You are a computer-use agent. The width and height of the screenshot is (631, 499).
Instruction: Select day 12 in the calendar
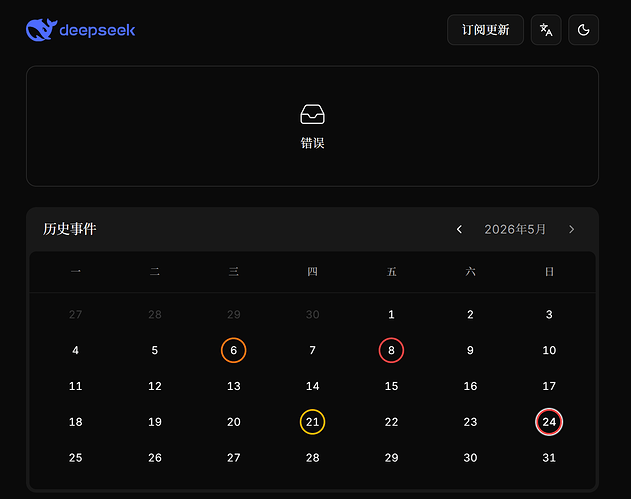(155, 386)
